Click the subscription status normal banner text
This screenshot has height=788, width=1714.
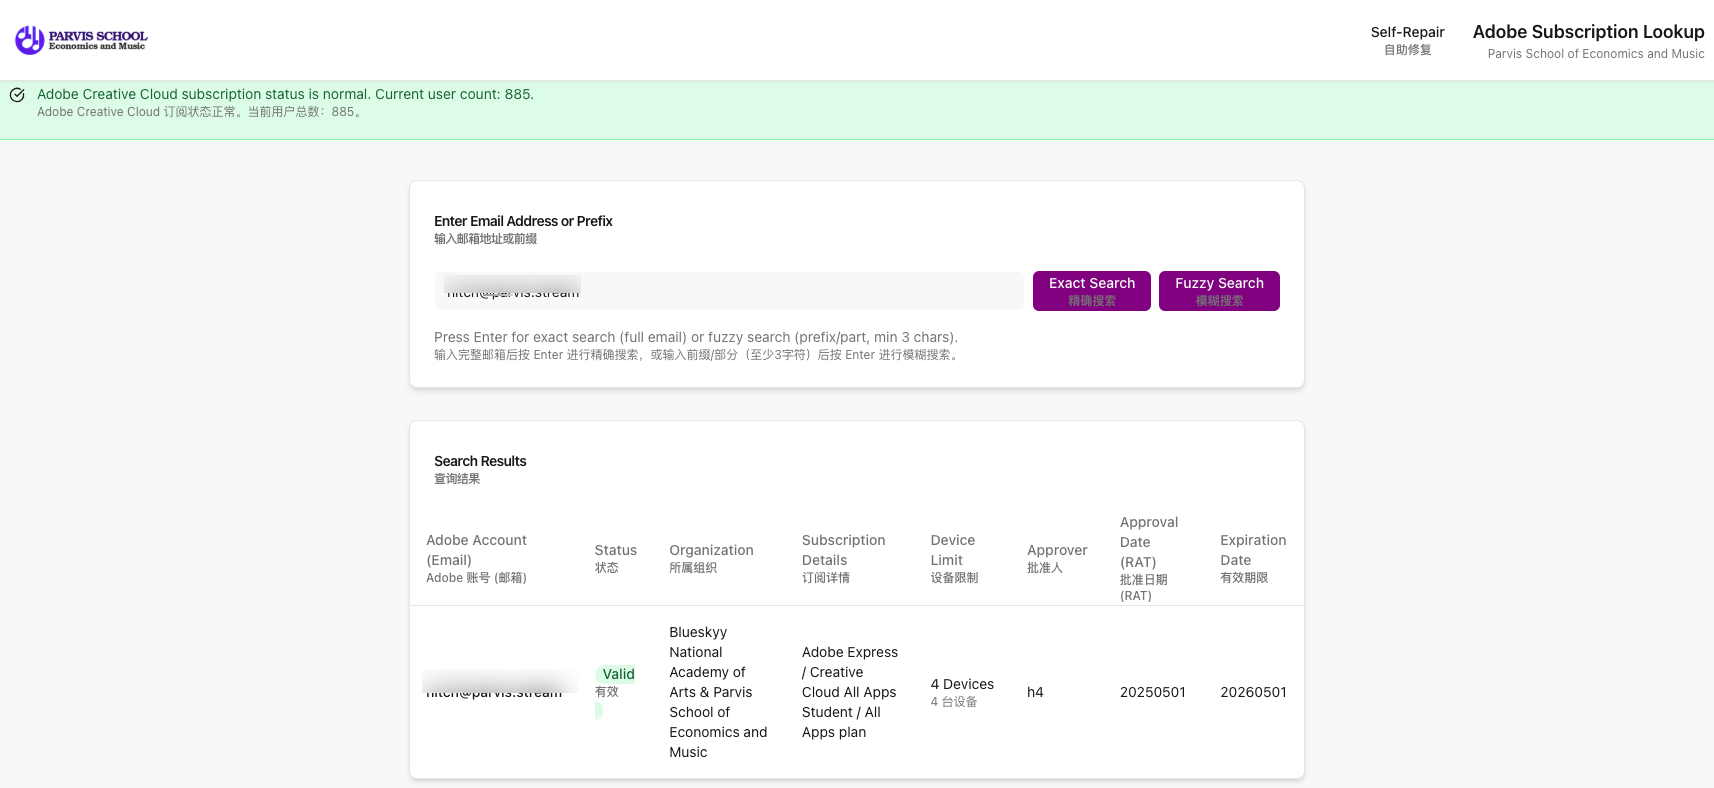pos(285,94)
